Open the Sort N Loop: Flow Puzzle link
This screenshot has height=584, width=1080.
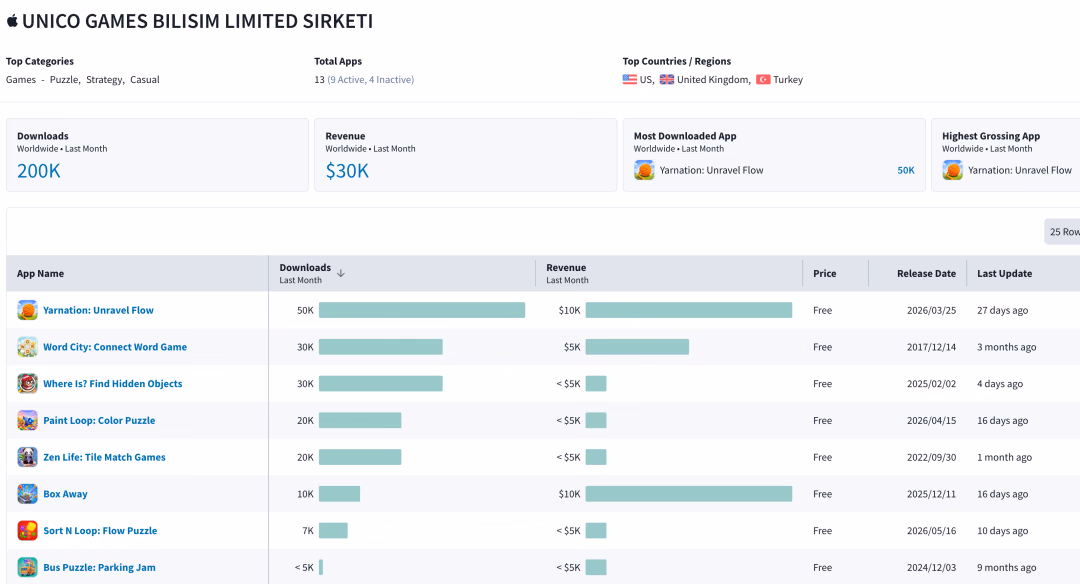click(x=101, y=531)
